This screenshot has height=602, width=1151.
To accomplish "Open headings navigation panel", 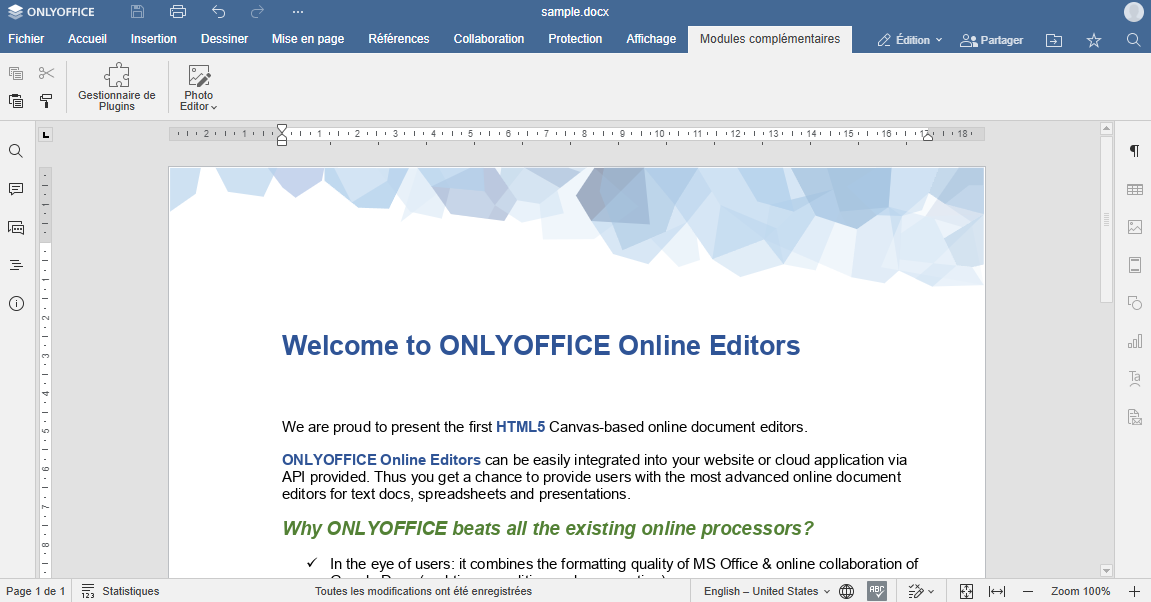I will (x=16, y=265).
